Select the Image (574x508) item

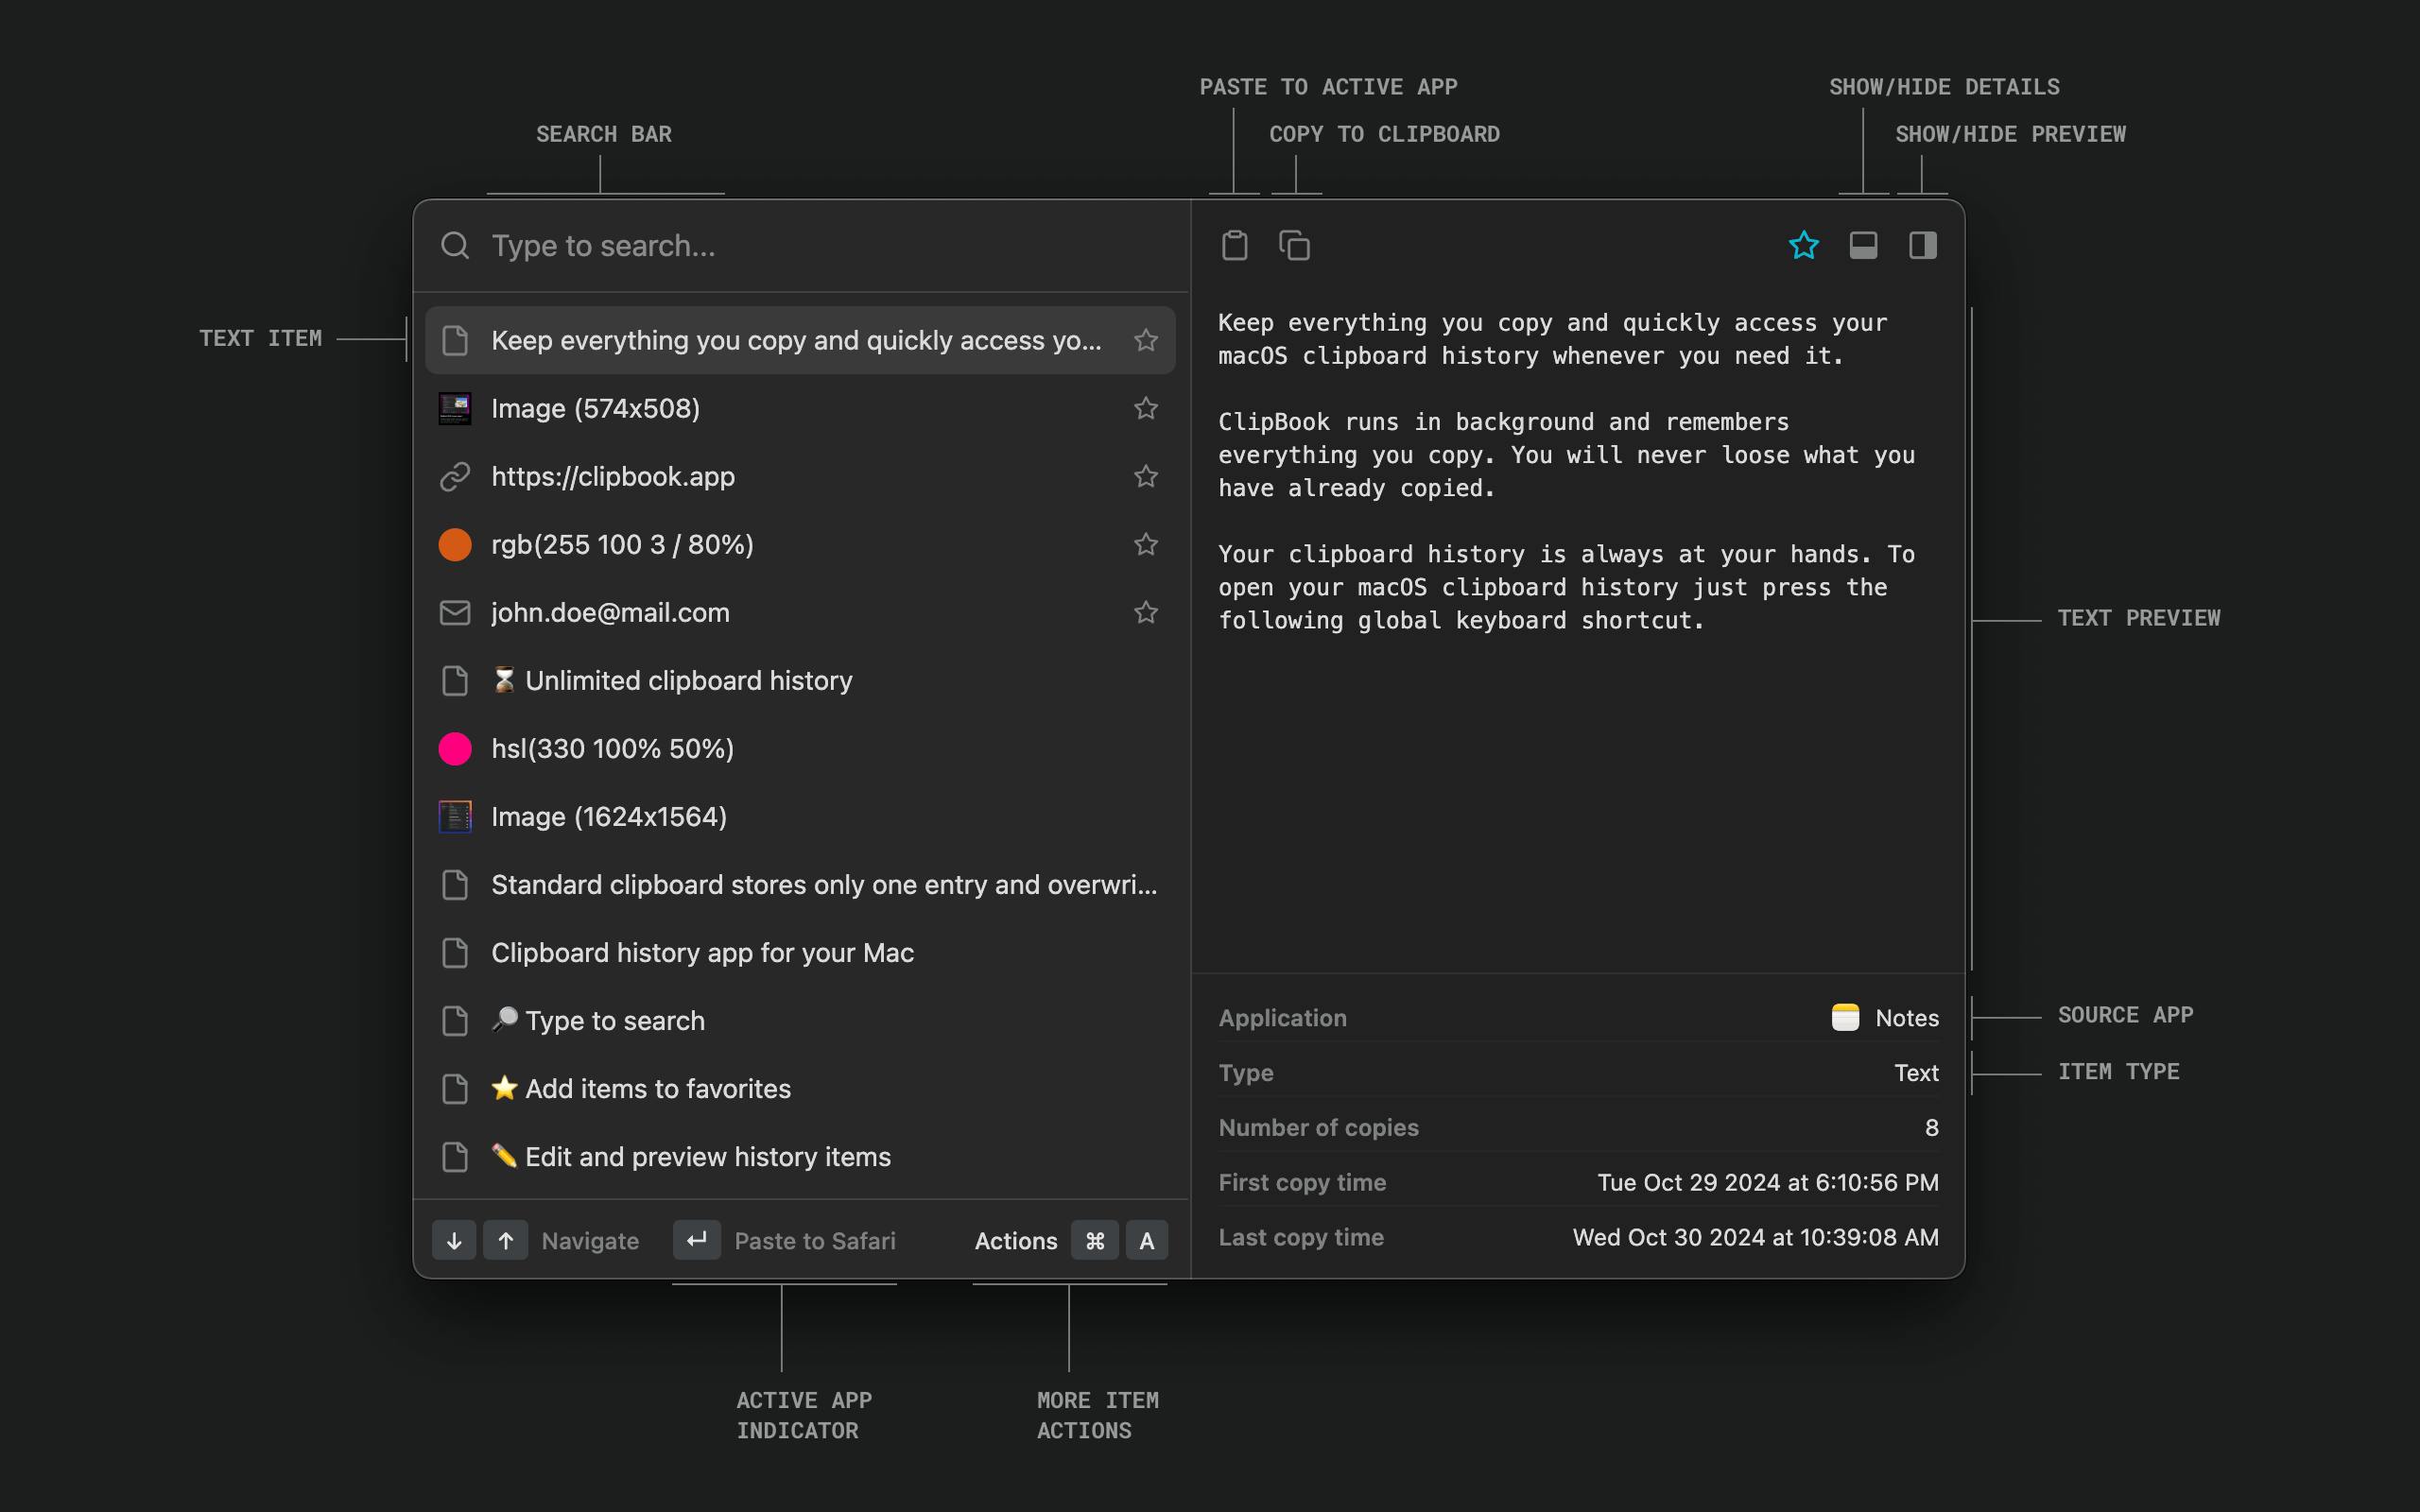[x=800, y=408]
